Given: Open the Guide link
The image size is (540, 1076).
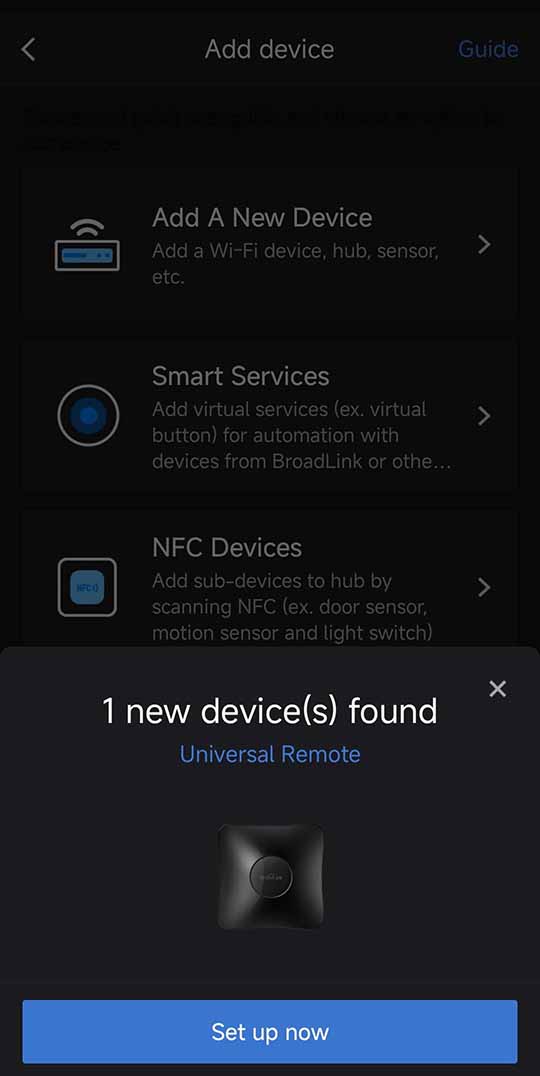Looking at the screenshot, I should click(x=488, y=49).
